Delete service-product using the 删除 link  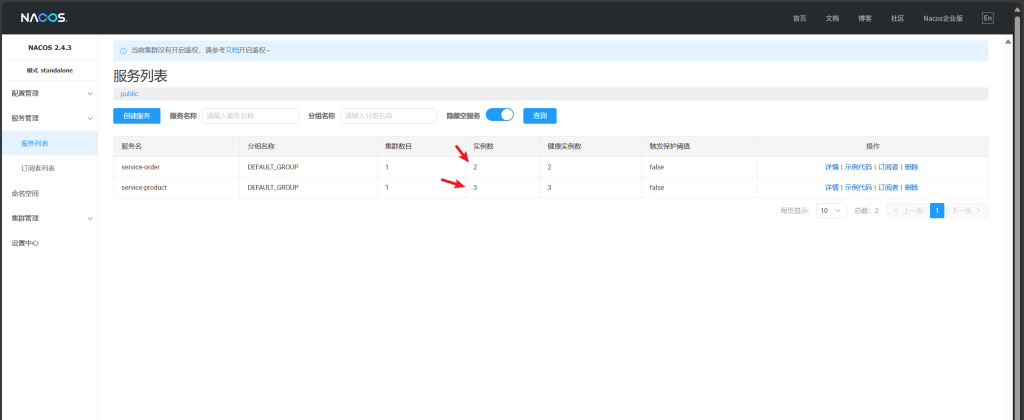tap(911, 188)
